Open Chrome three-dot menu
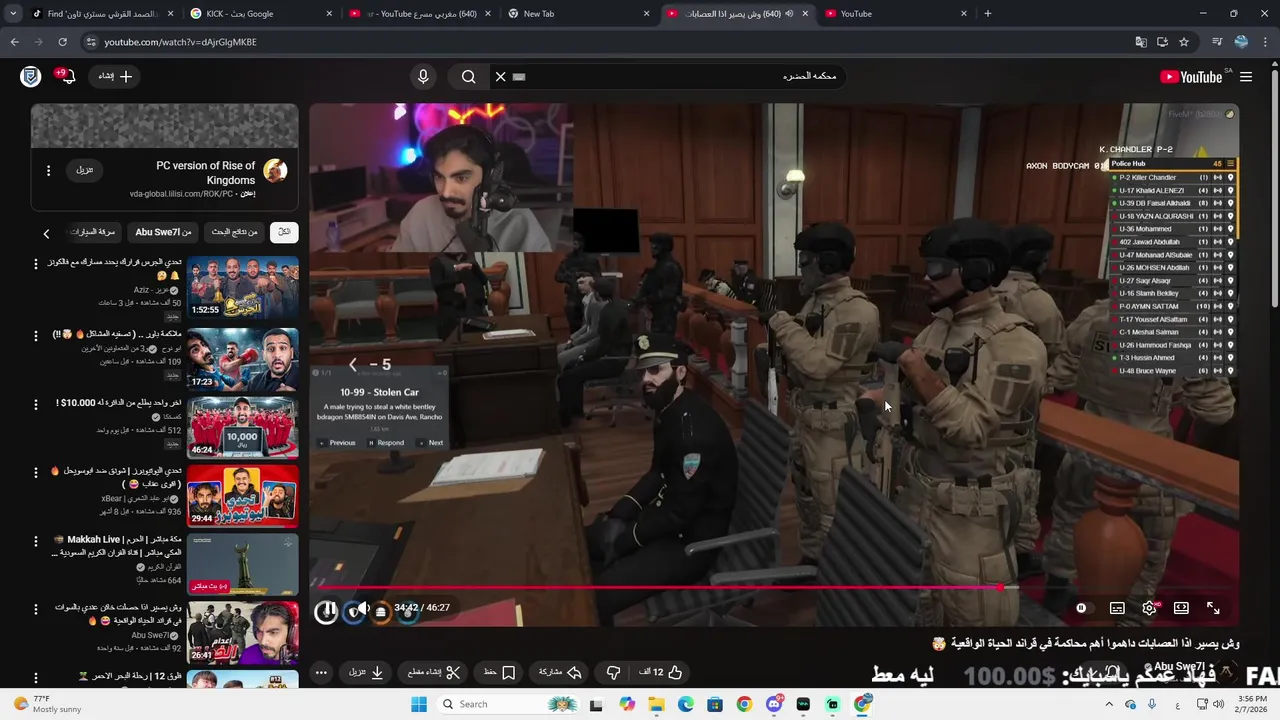The width and height of the screenshot is (1280, 720). point(1266,42)
